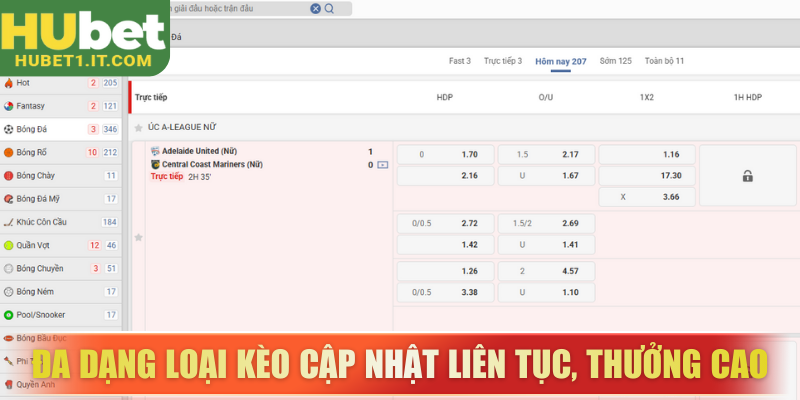
Task: Select the Bóng Chuyền volleyball icon
Action: click(x=8, y=269)
